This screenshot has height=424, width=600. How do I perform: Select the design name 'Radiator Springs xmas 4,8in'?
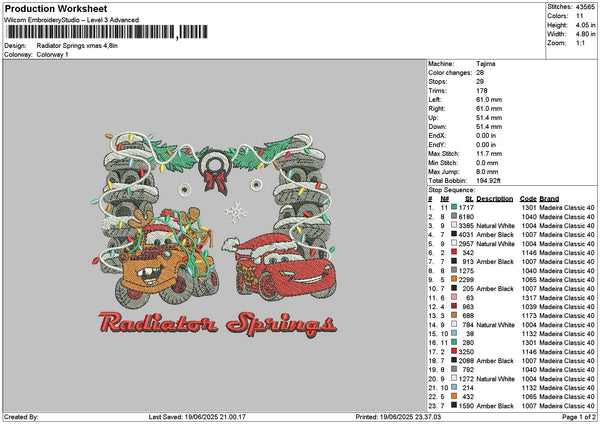[x=77, y=46]
